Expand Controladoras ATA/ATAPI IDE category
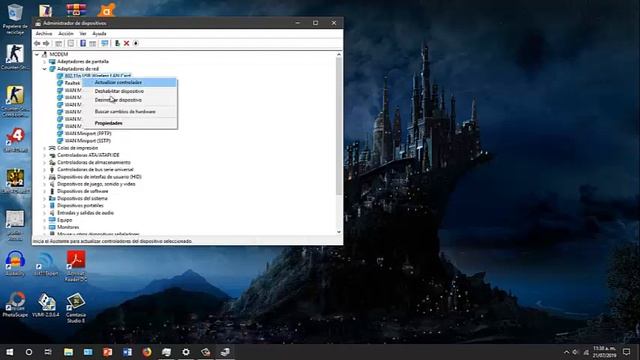 click(x=44, y=156)
